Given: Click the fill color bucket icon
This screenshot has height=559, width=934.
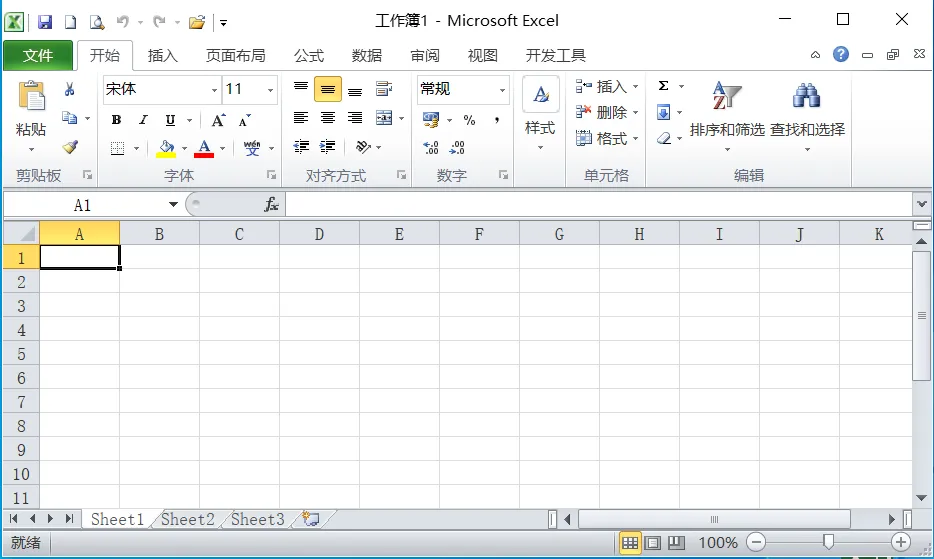Looking at the screenshot, I should [166, 148].
